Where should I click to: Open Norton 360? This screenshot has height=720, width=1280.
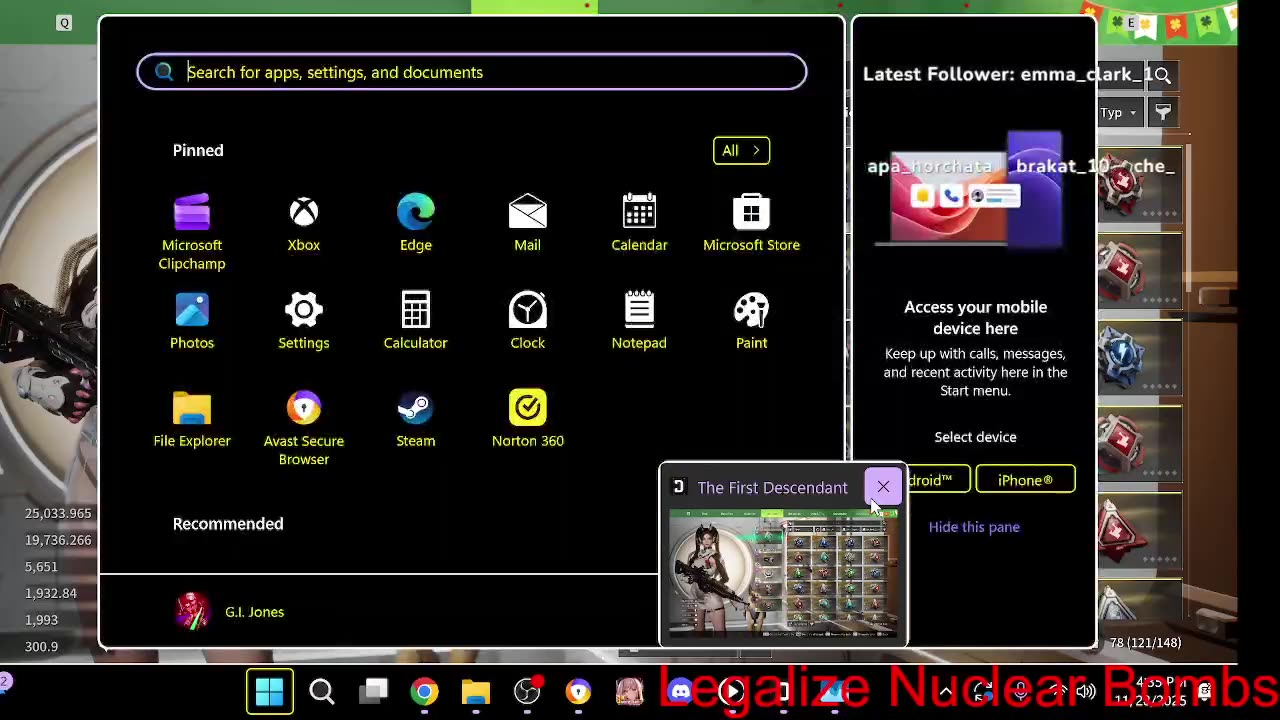pyautogui.click(x=528, y=420)
